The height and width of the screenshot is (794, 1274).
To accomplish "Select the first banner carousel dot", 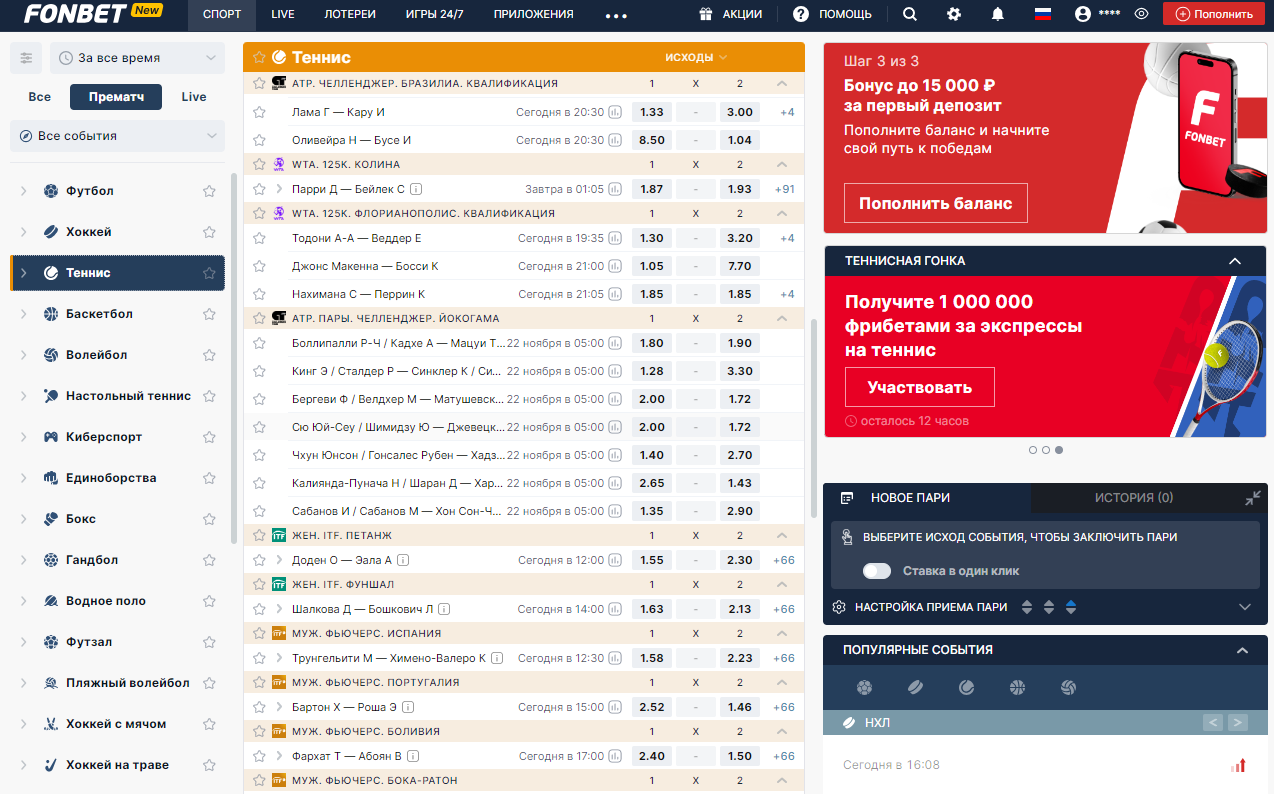I will [1033, 450].
